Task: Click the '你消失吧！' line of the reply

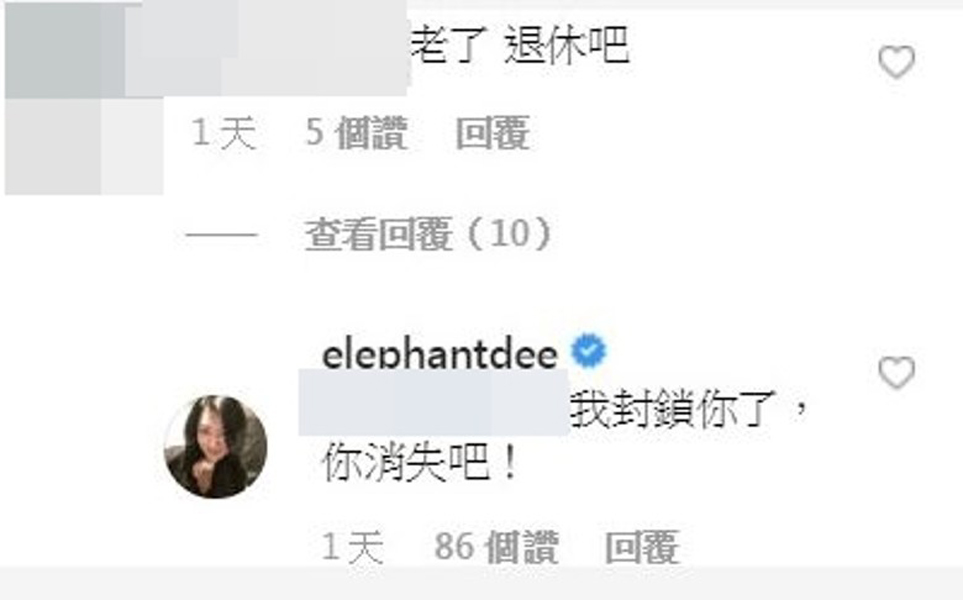Action: [420, 462]
